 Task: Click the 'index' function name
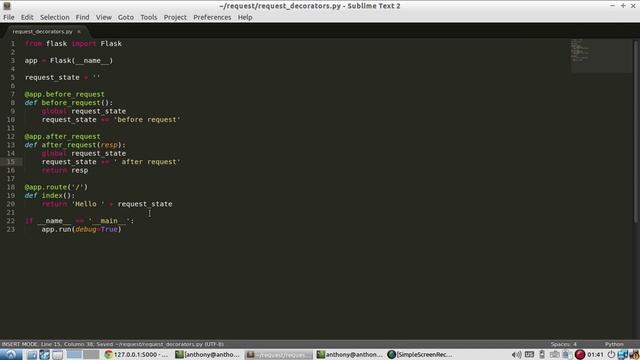click(52, 196)
